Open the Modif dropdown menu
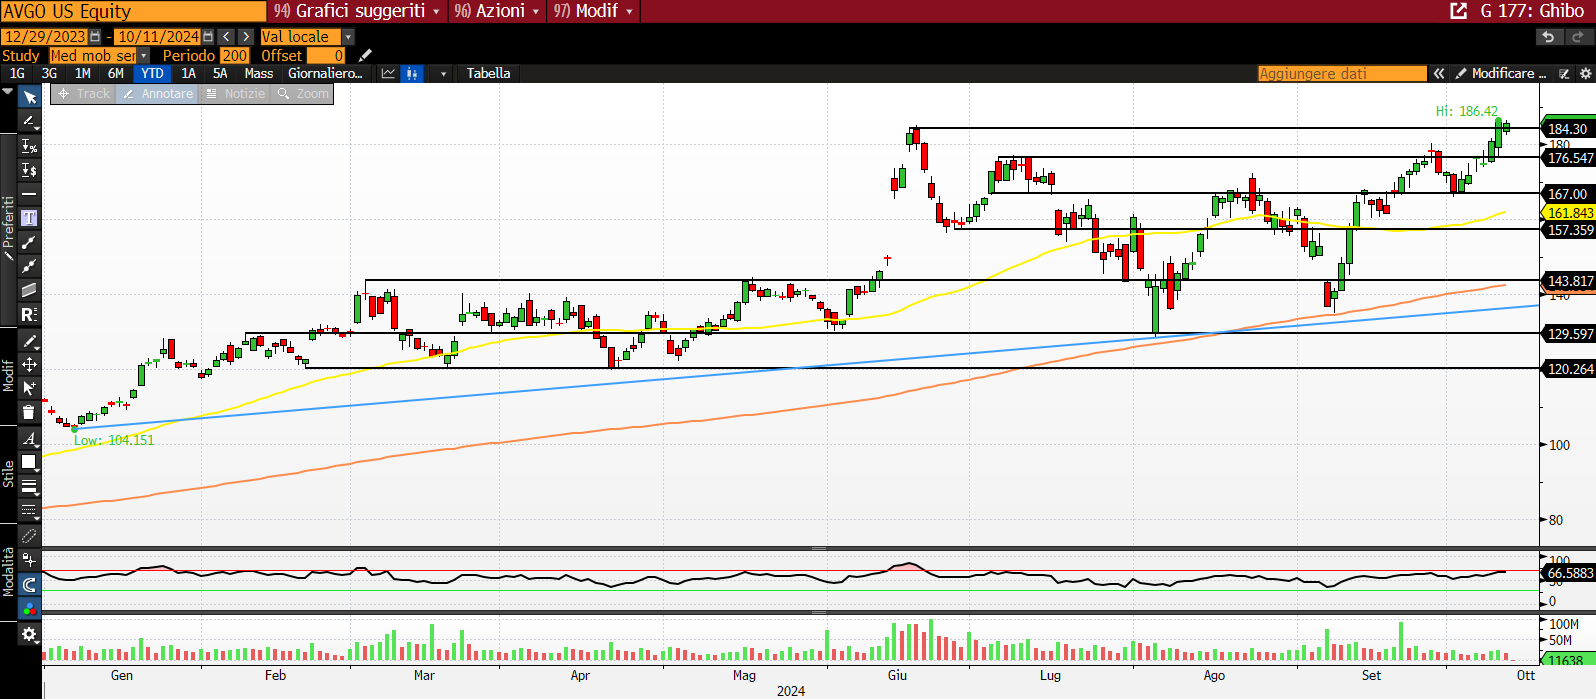Viewport: 1596px width, 699px height. pos(594,11)
